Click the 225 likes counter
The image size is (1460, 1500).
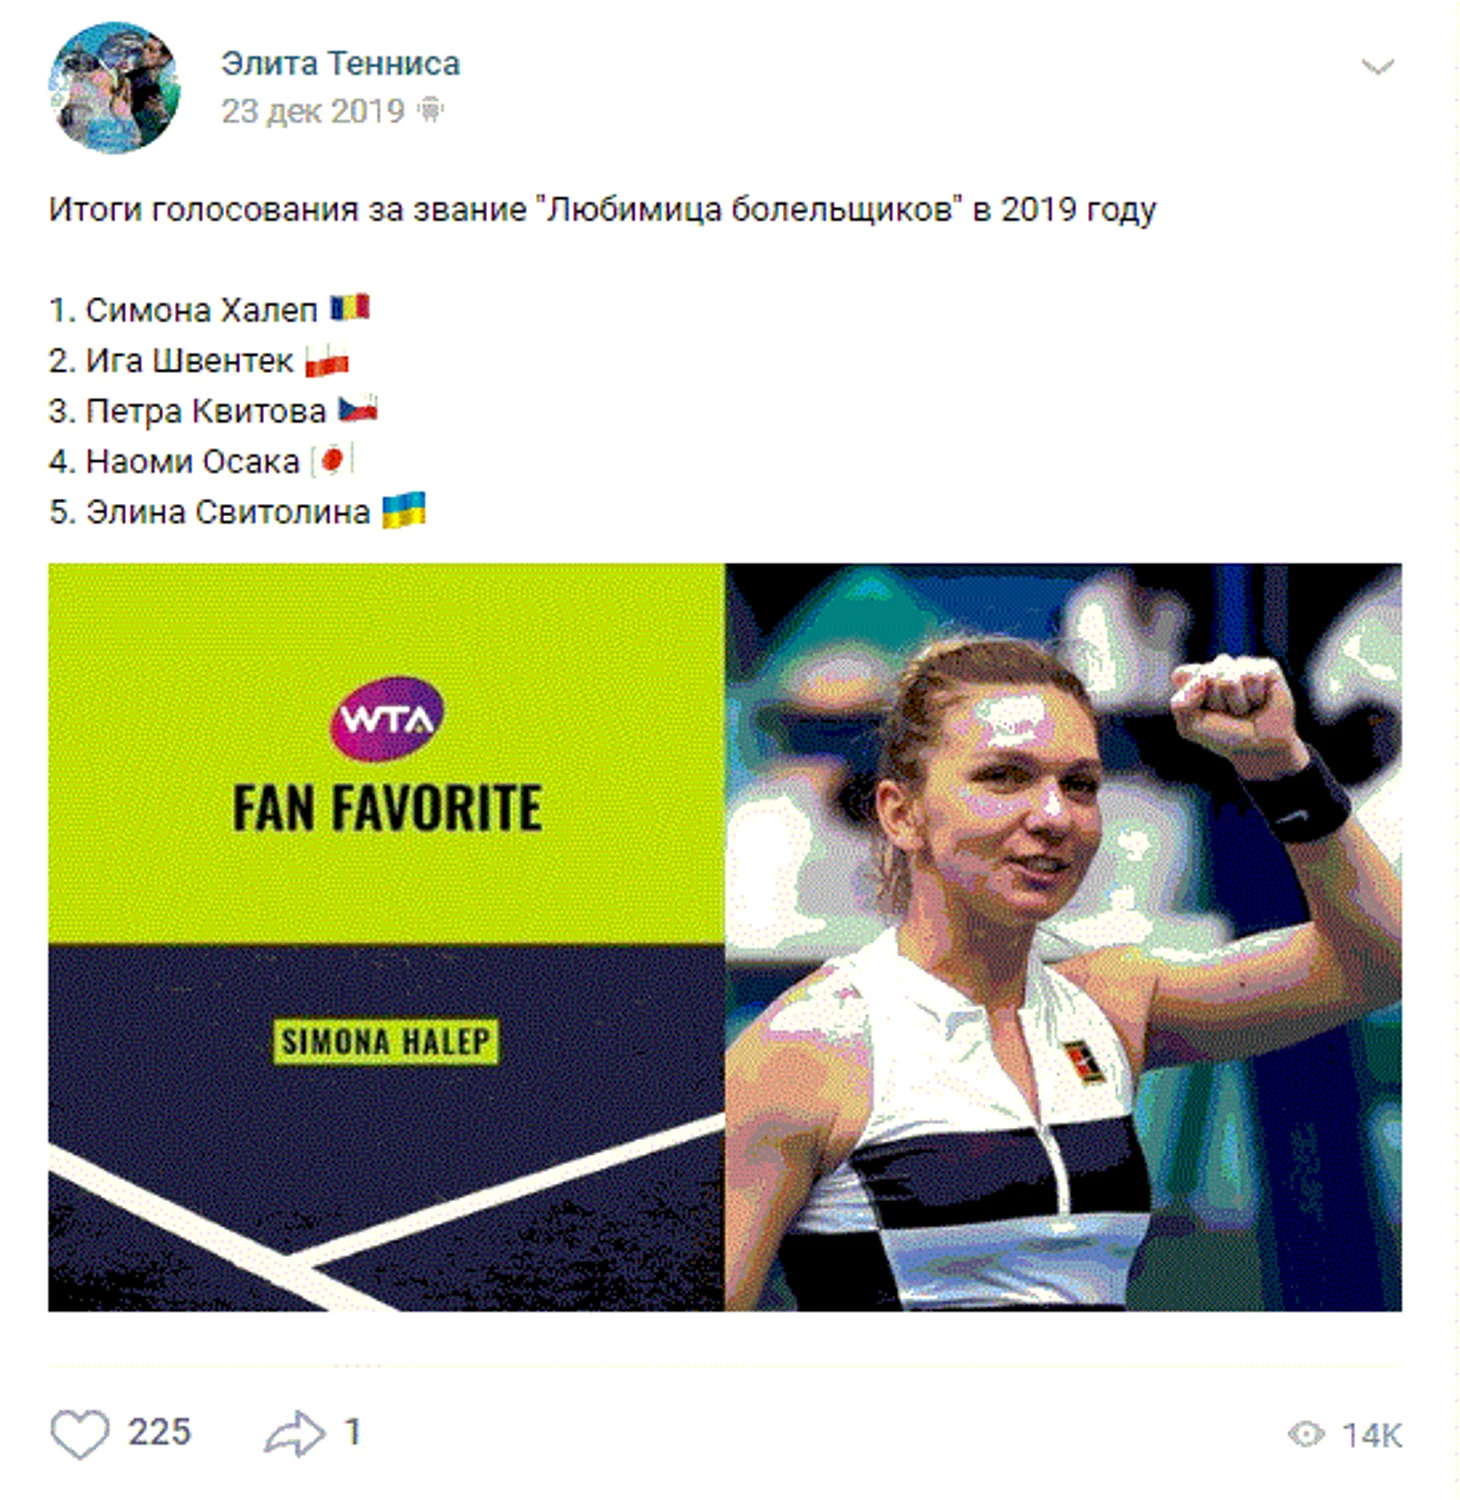[x=159, y=1432]
